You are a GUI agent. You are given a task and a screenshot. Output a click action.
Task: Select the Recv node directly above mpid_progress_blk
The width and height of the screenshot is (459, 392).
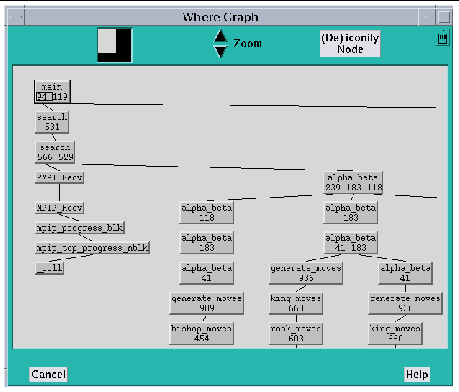tap(59, 208)
